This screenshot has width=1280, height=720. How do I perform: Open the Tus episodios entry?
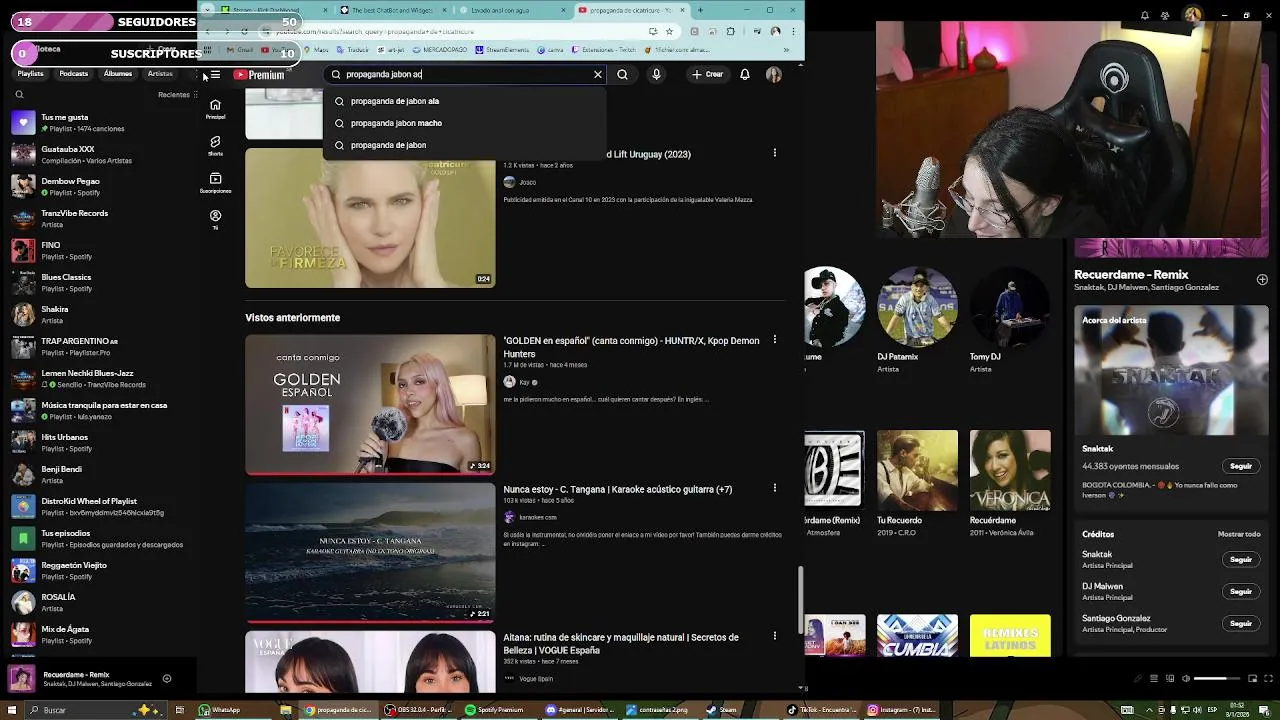tap(100, 539)
